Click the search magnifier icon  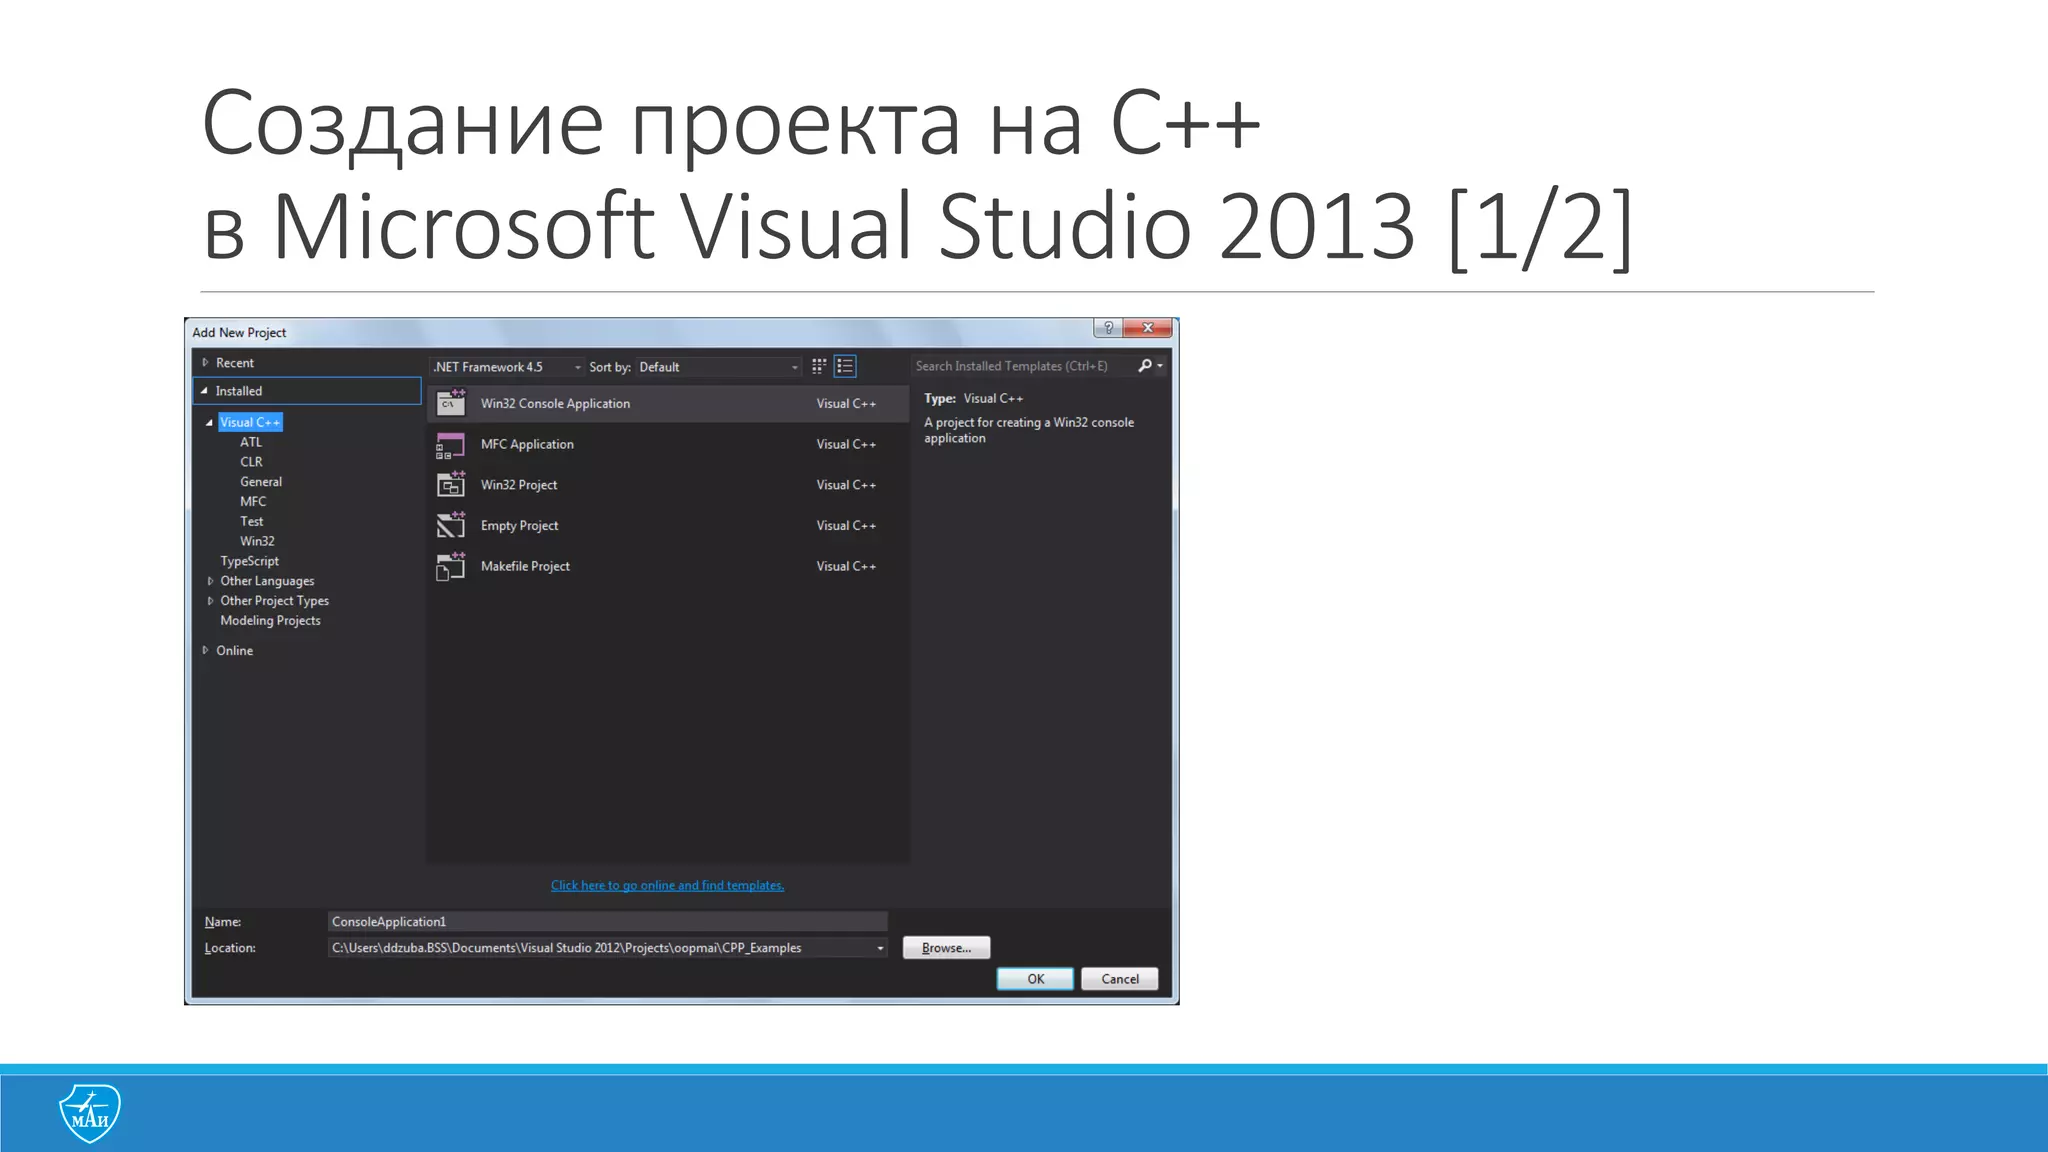[x=1145, y=366]
